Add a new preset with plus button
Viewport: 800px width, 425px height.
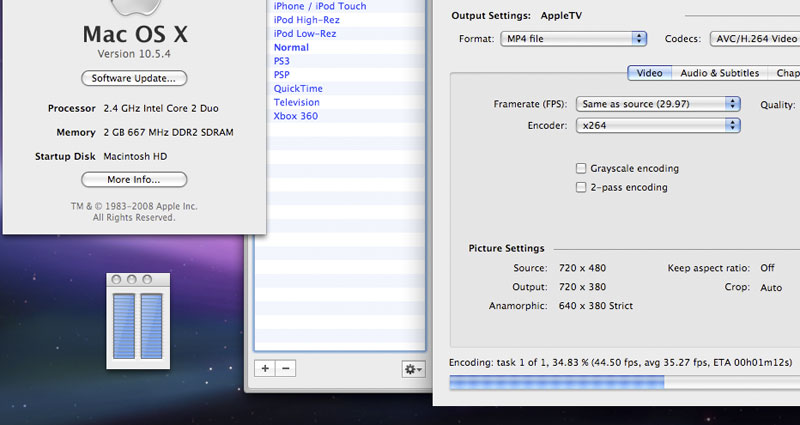pos(265,368)
